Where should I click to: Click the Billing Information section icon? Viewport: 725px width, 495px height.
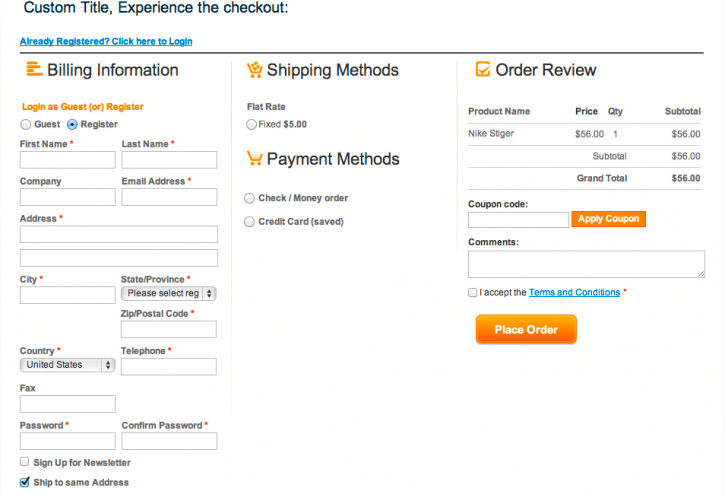[x=33, y=70]
